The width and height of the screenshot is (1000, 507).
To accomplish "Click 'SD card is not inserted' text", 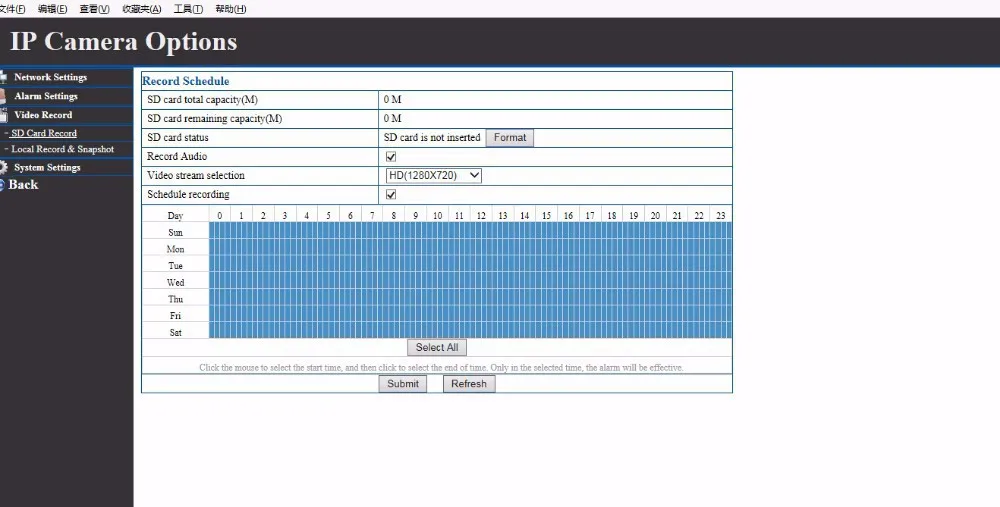I will 432,138.
